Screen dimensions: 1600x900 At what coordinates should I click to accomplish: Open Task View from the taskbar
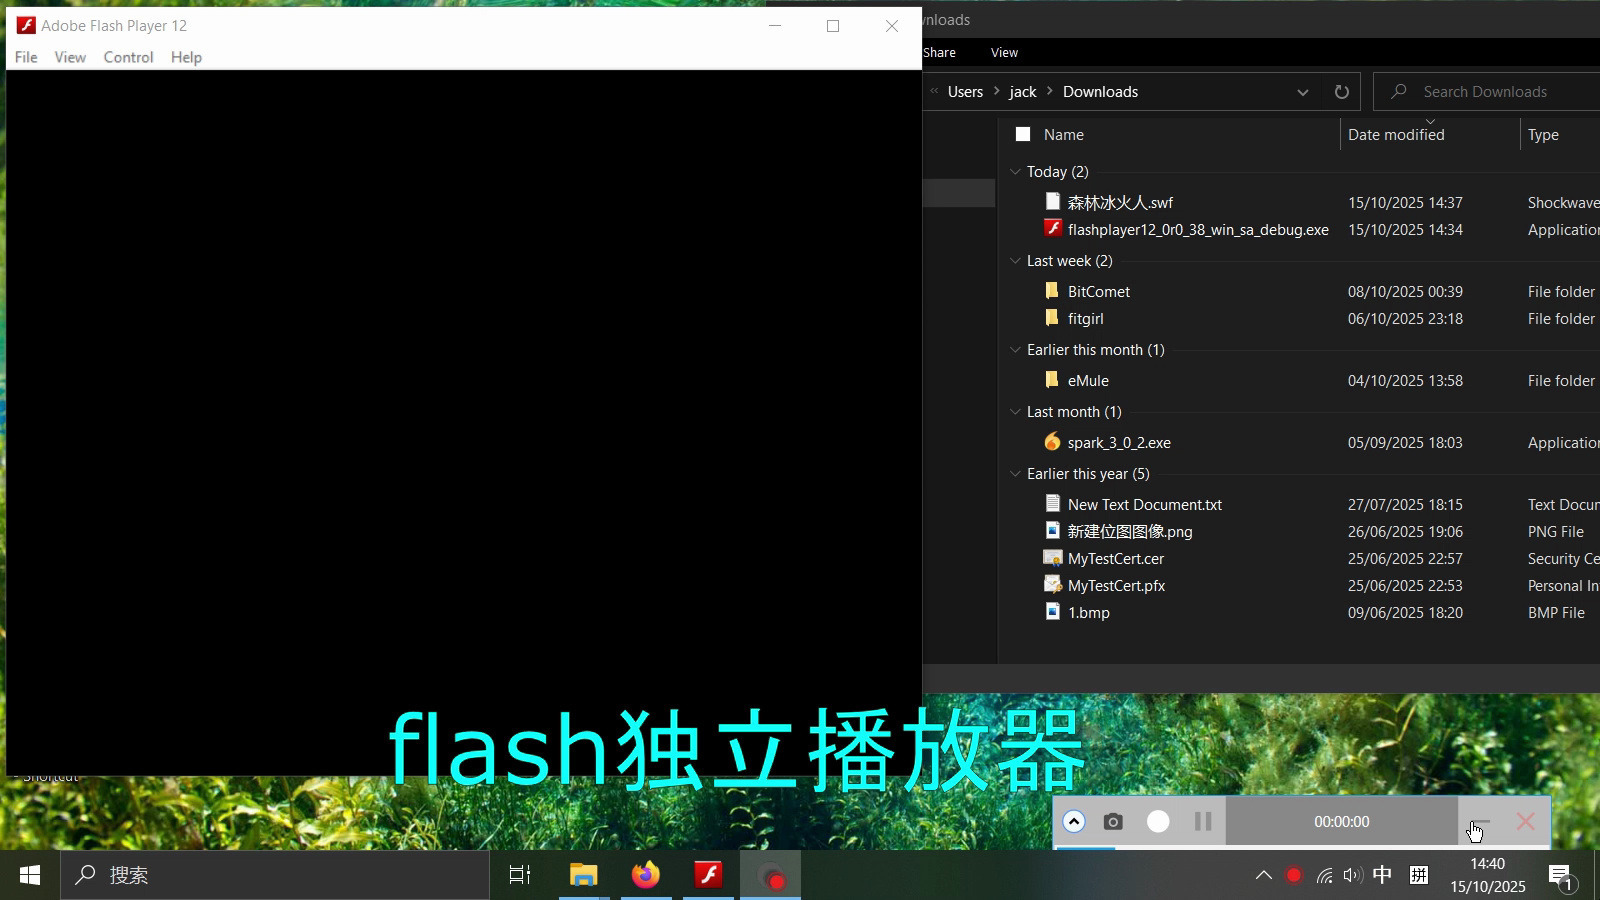tap(520, 875)
